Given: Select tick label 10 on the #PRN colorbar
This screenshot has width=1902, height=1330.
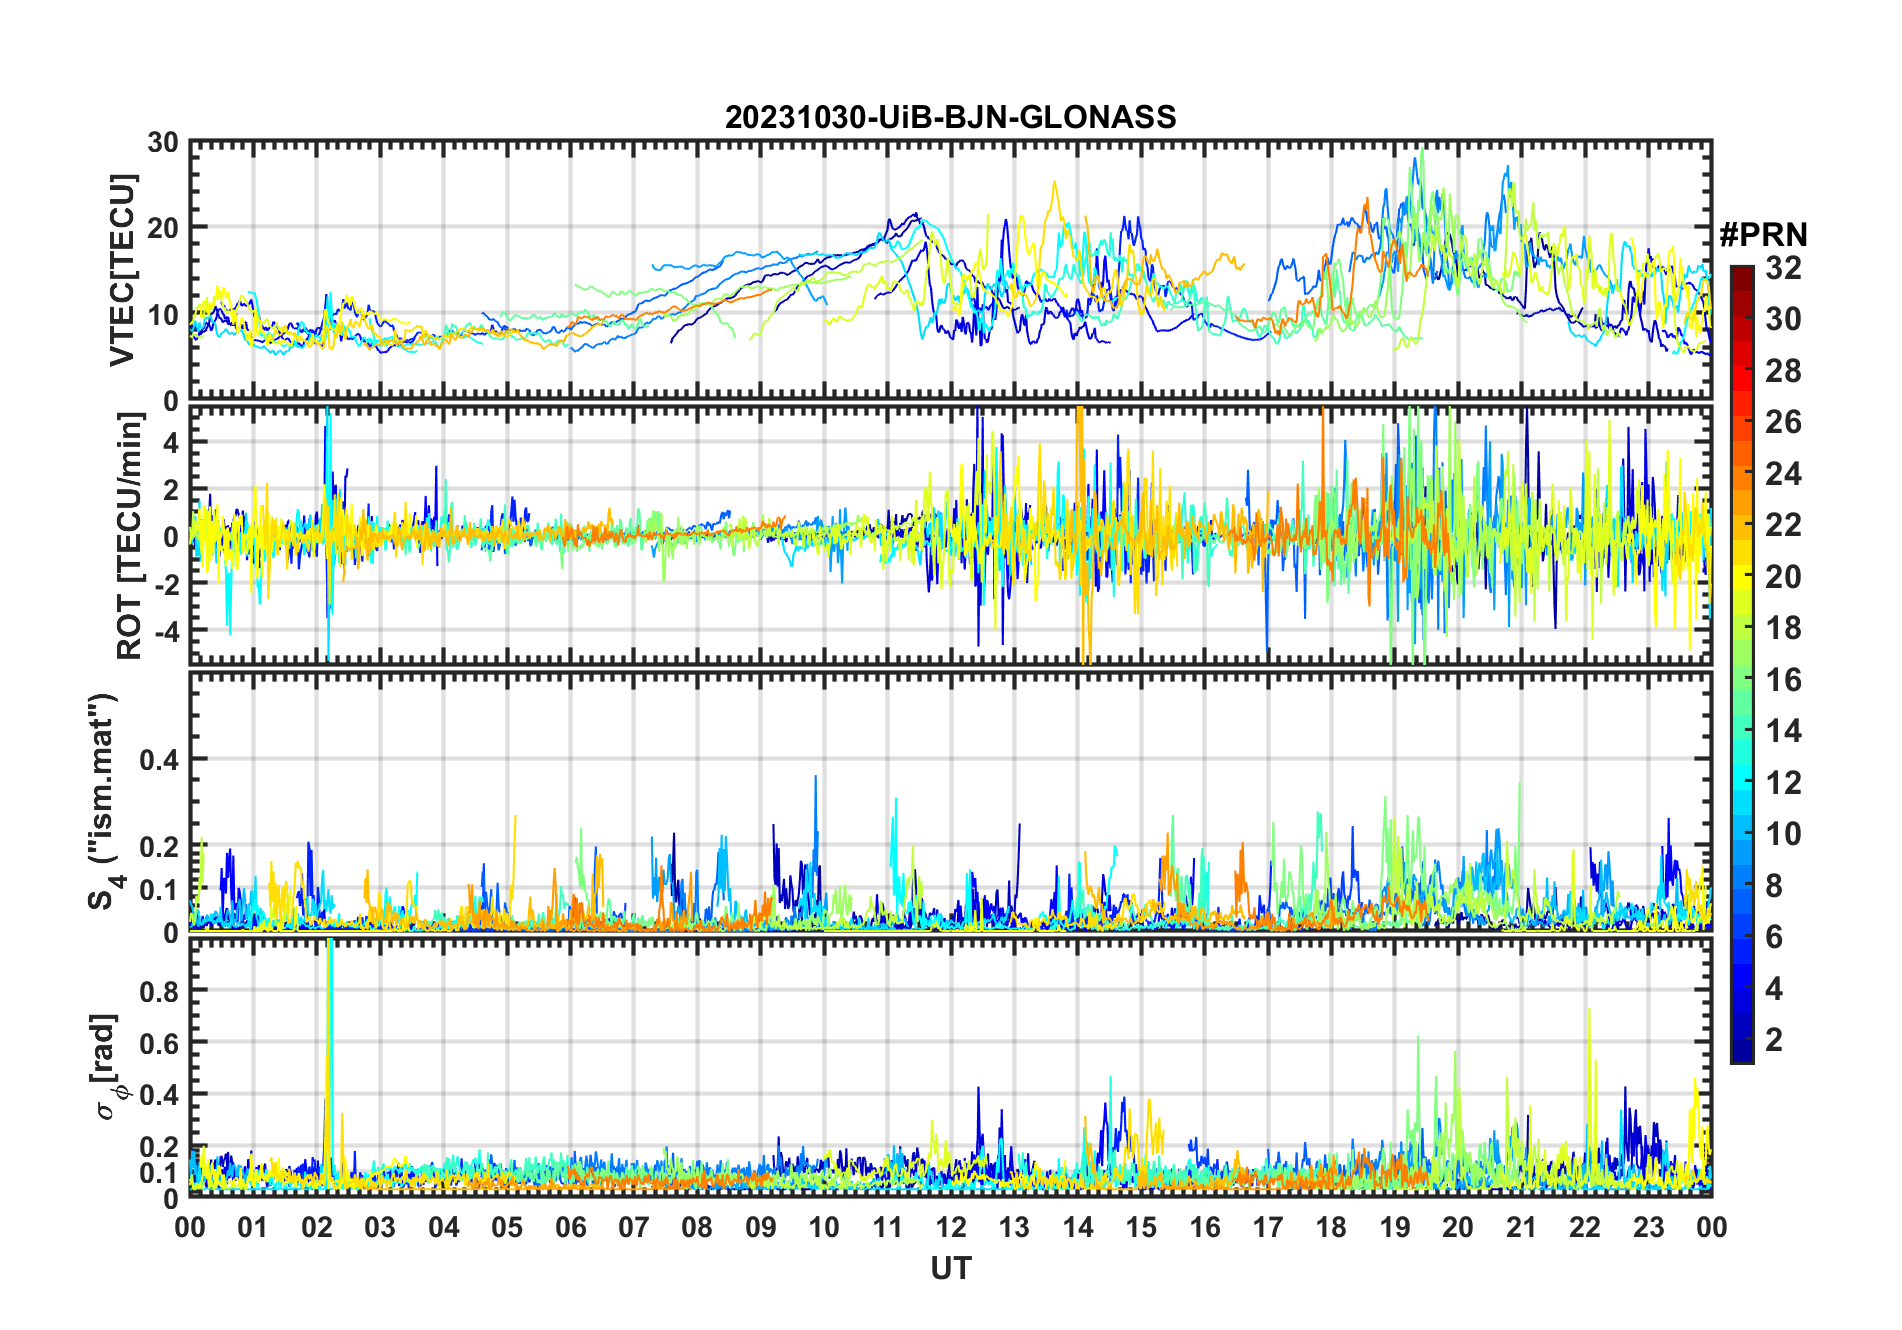Looking at the screenshot, I should 1783,834.
